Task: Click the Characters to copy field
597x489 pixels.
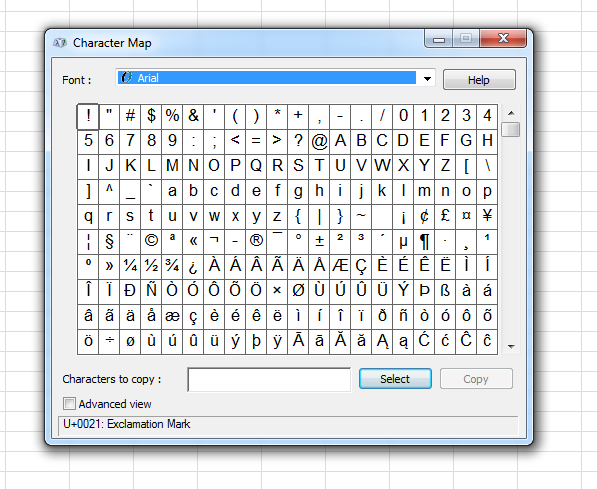Action: pos(269,379)
